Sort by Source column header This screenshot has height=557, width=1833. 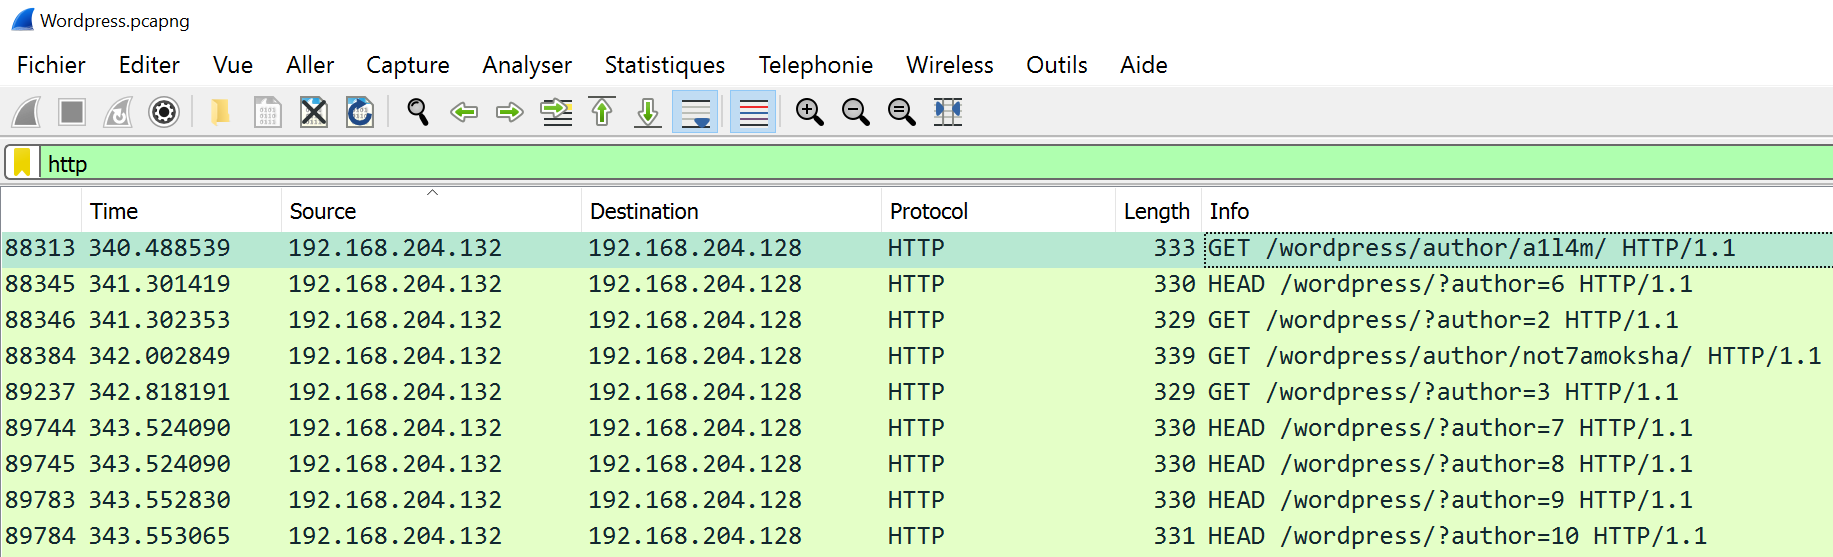coord(431,211)
